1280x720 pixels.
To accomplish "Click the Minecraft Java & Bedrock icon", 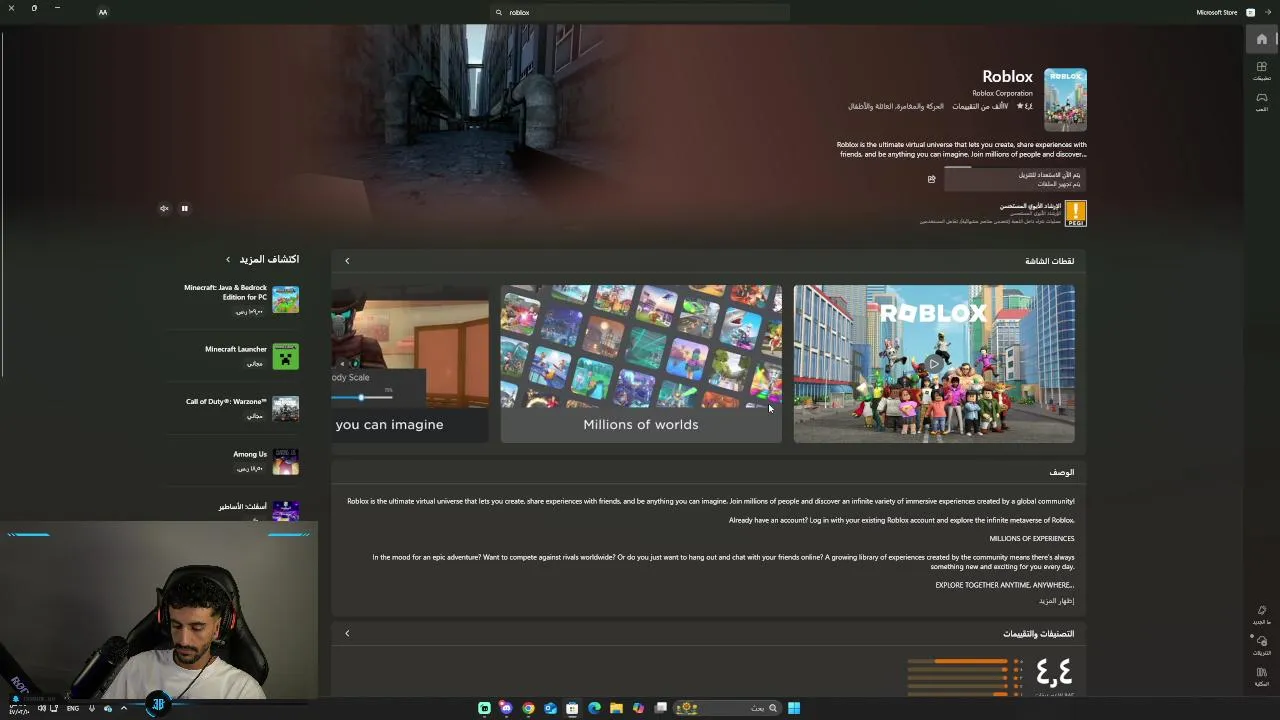I will tap(285, 299).
